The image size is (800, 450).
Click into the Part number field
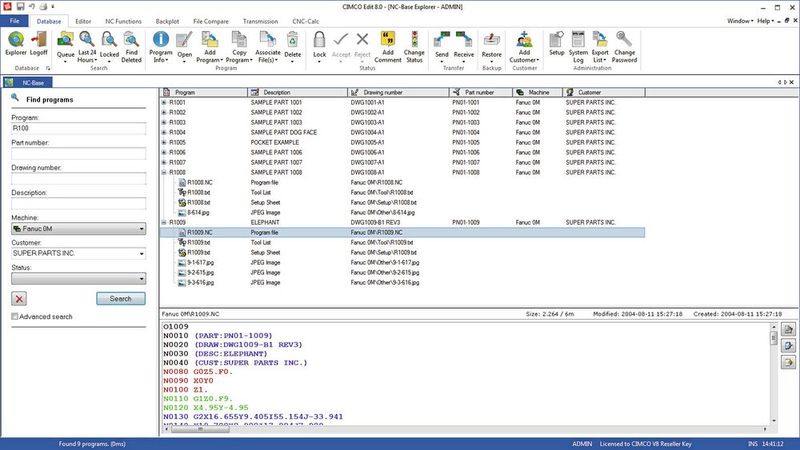[x=79, y=154]
